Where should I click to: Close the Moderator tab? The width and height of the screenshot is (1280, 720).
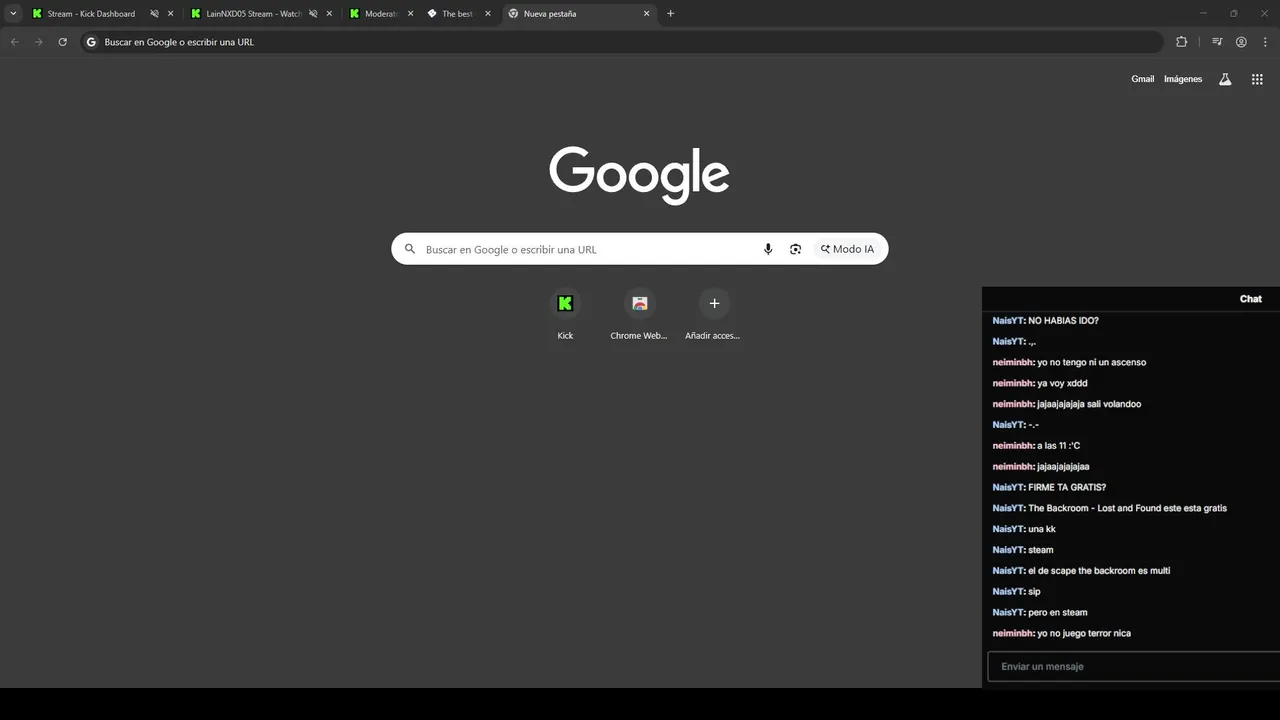pyautogui.click(x=410, y=14)
